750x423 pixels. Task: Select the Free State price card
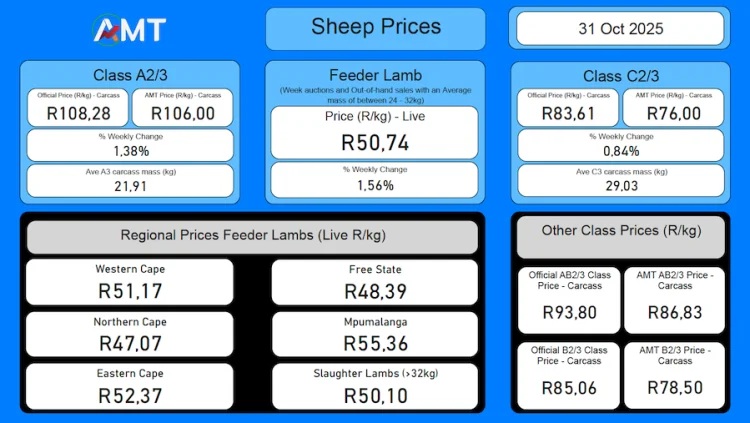click(375, 282)
